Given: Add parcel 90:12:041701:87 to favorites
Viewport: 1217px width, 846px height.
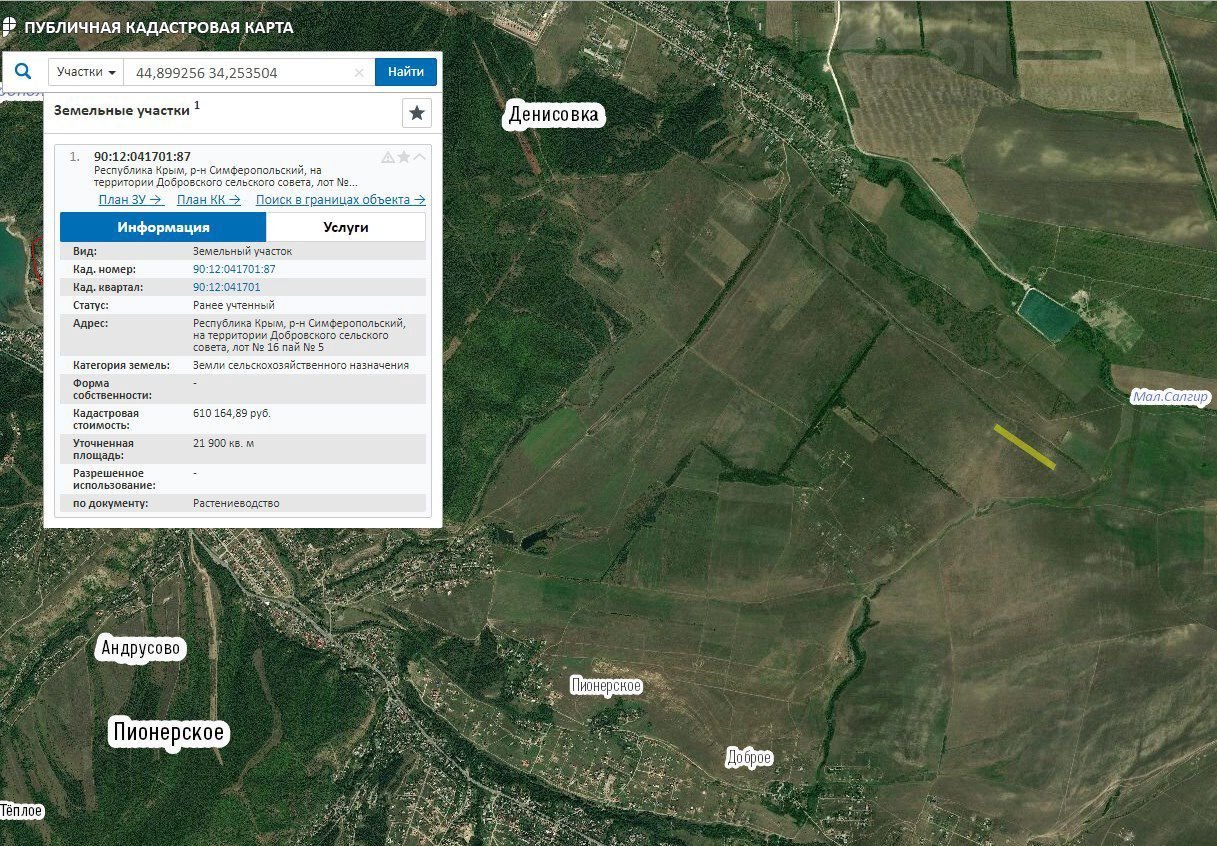Looking at the screenshot, I should pos(404,157).
